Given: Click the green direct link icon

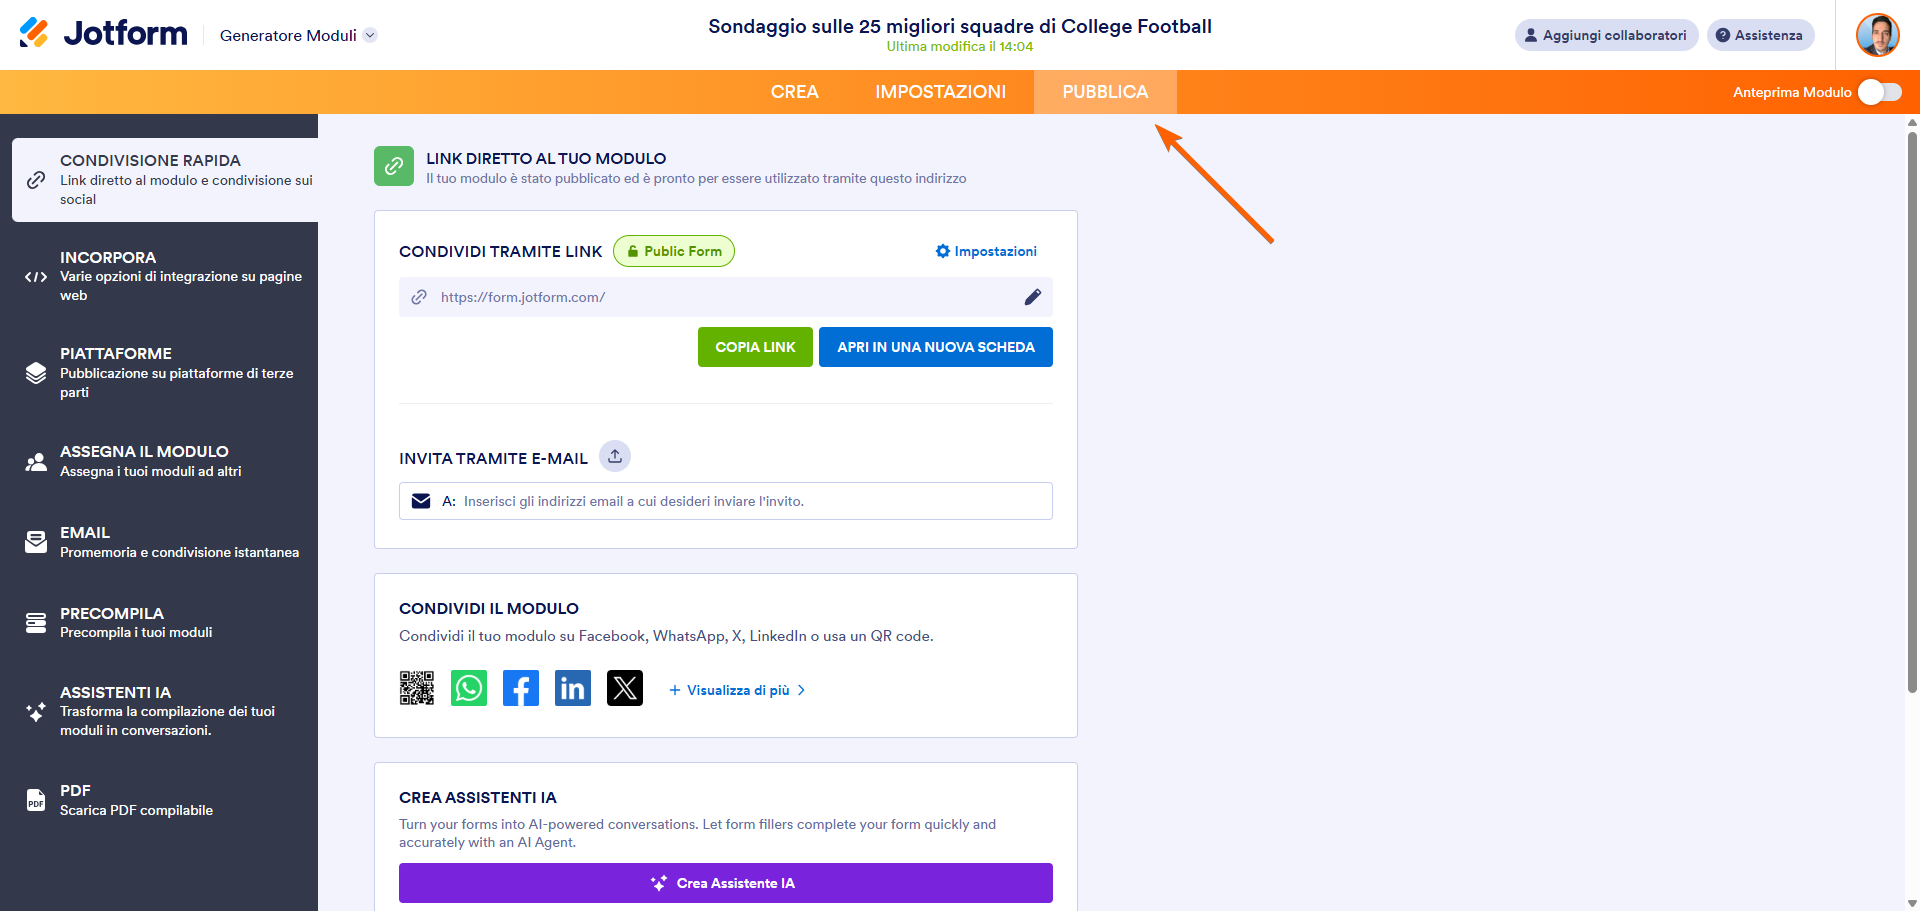Looking at the screenshot, I should [394, 166].
